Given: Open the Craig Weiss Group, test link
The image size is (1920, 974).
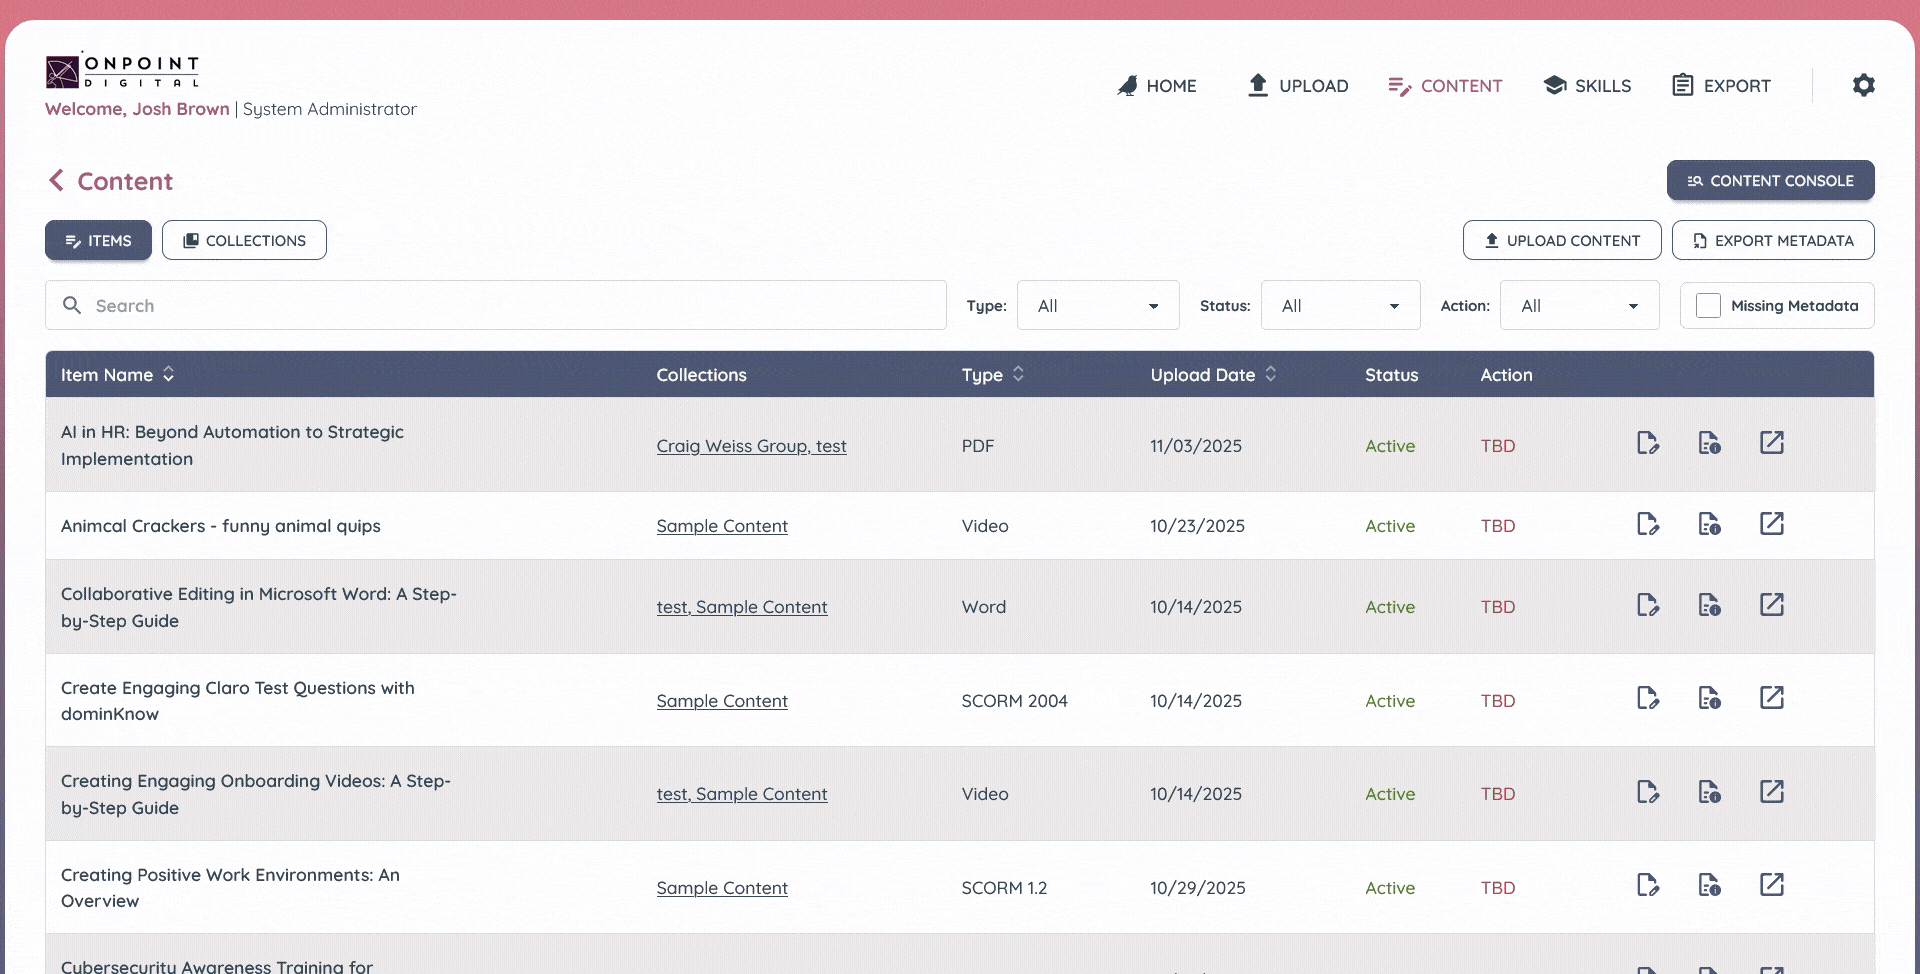Looking at the screenshot, I should coord(751,446).
